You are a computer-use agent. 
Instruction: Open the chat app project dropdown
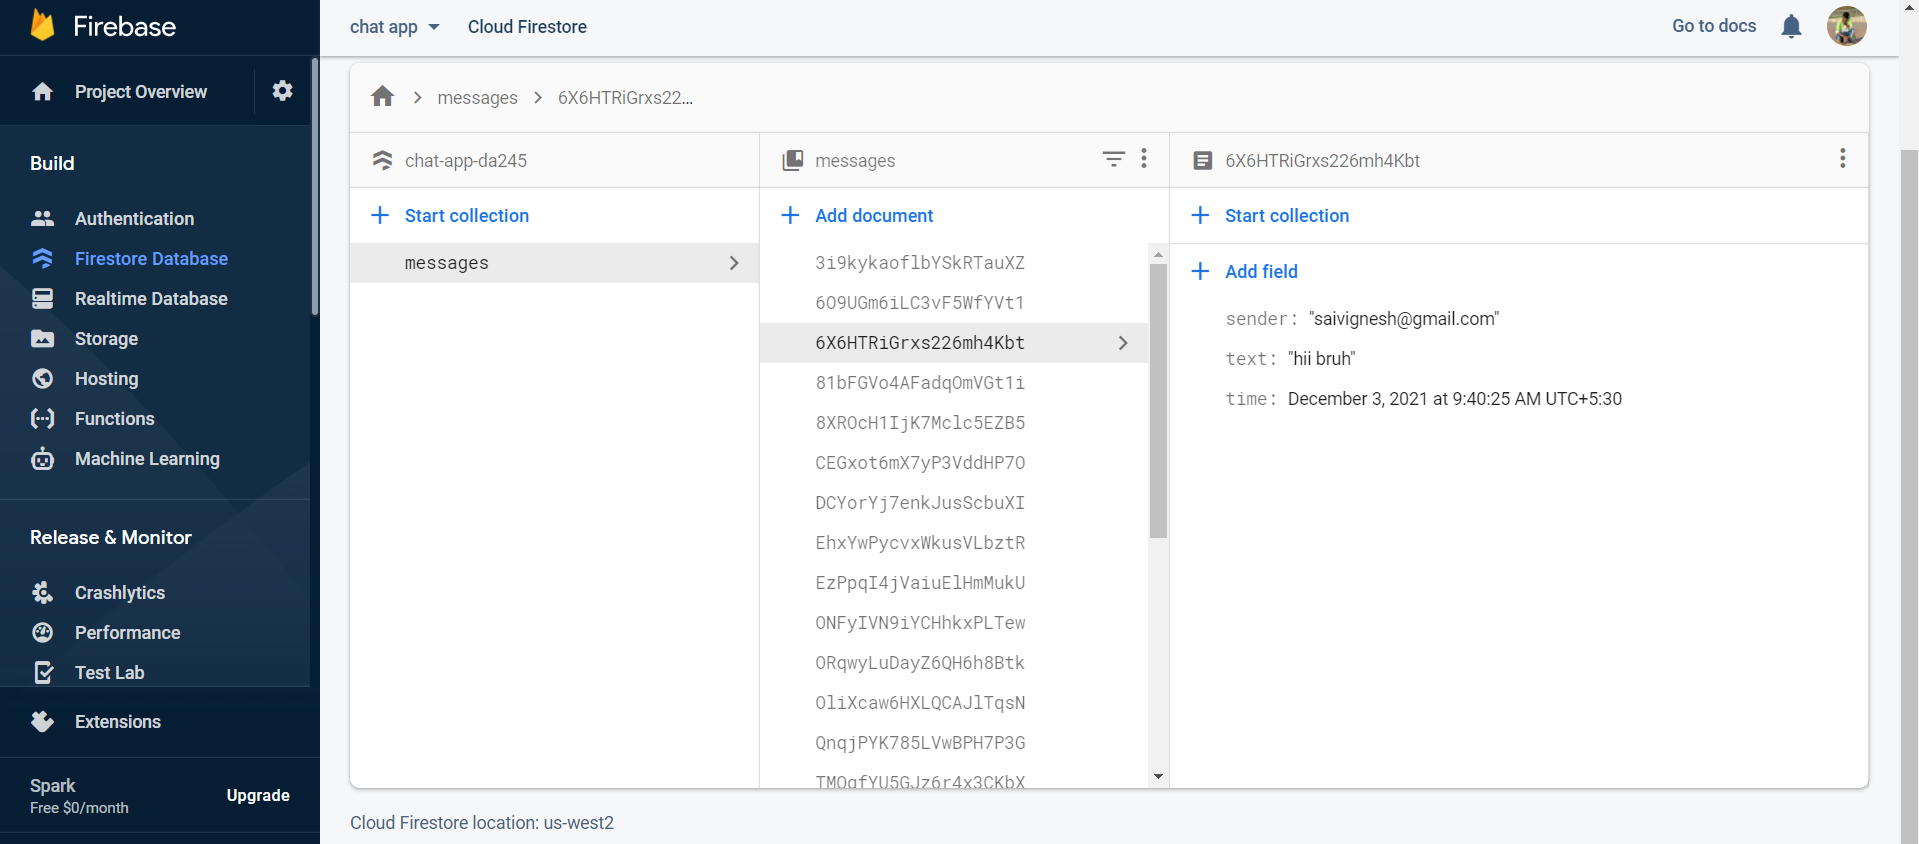pyautogui.click(x=394, y=27)
